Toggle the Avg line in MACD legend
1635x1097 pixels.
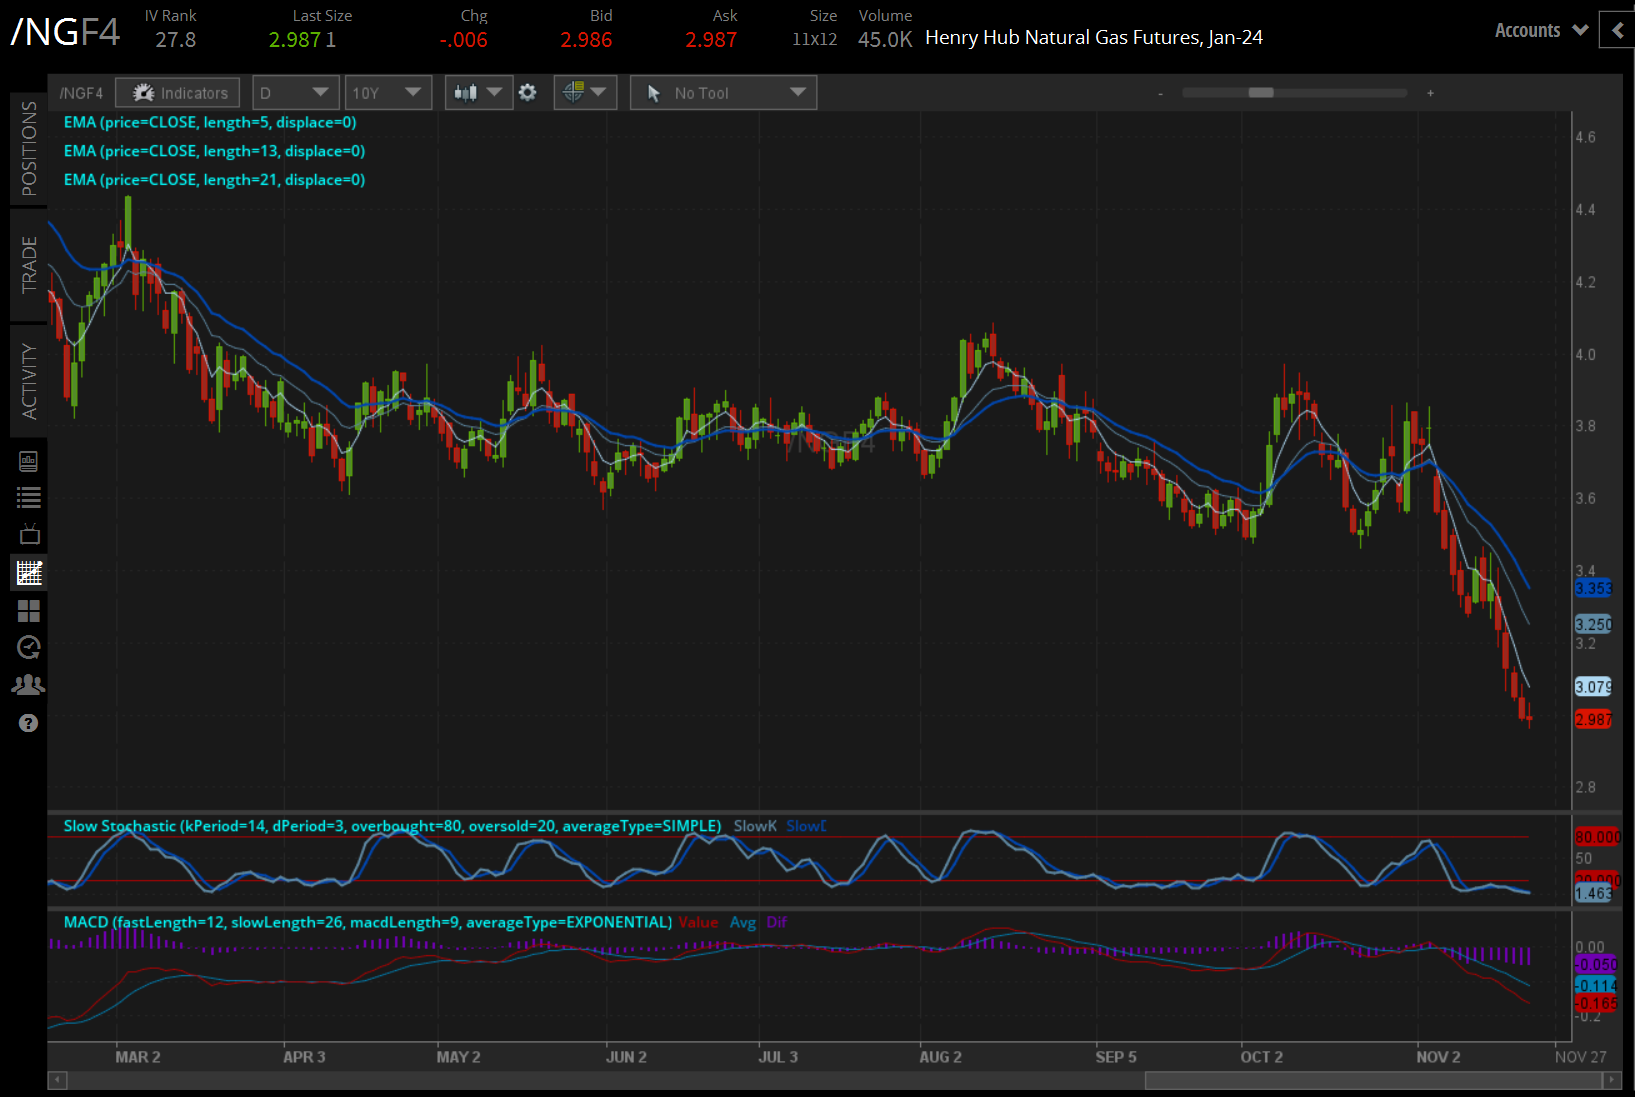point(743,922)
